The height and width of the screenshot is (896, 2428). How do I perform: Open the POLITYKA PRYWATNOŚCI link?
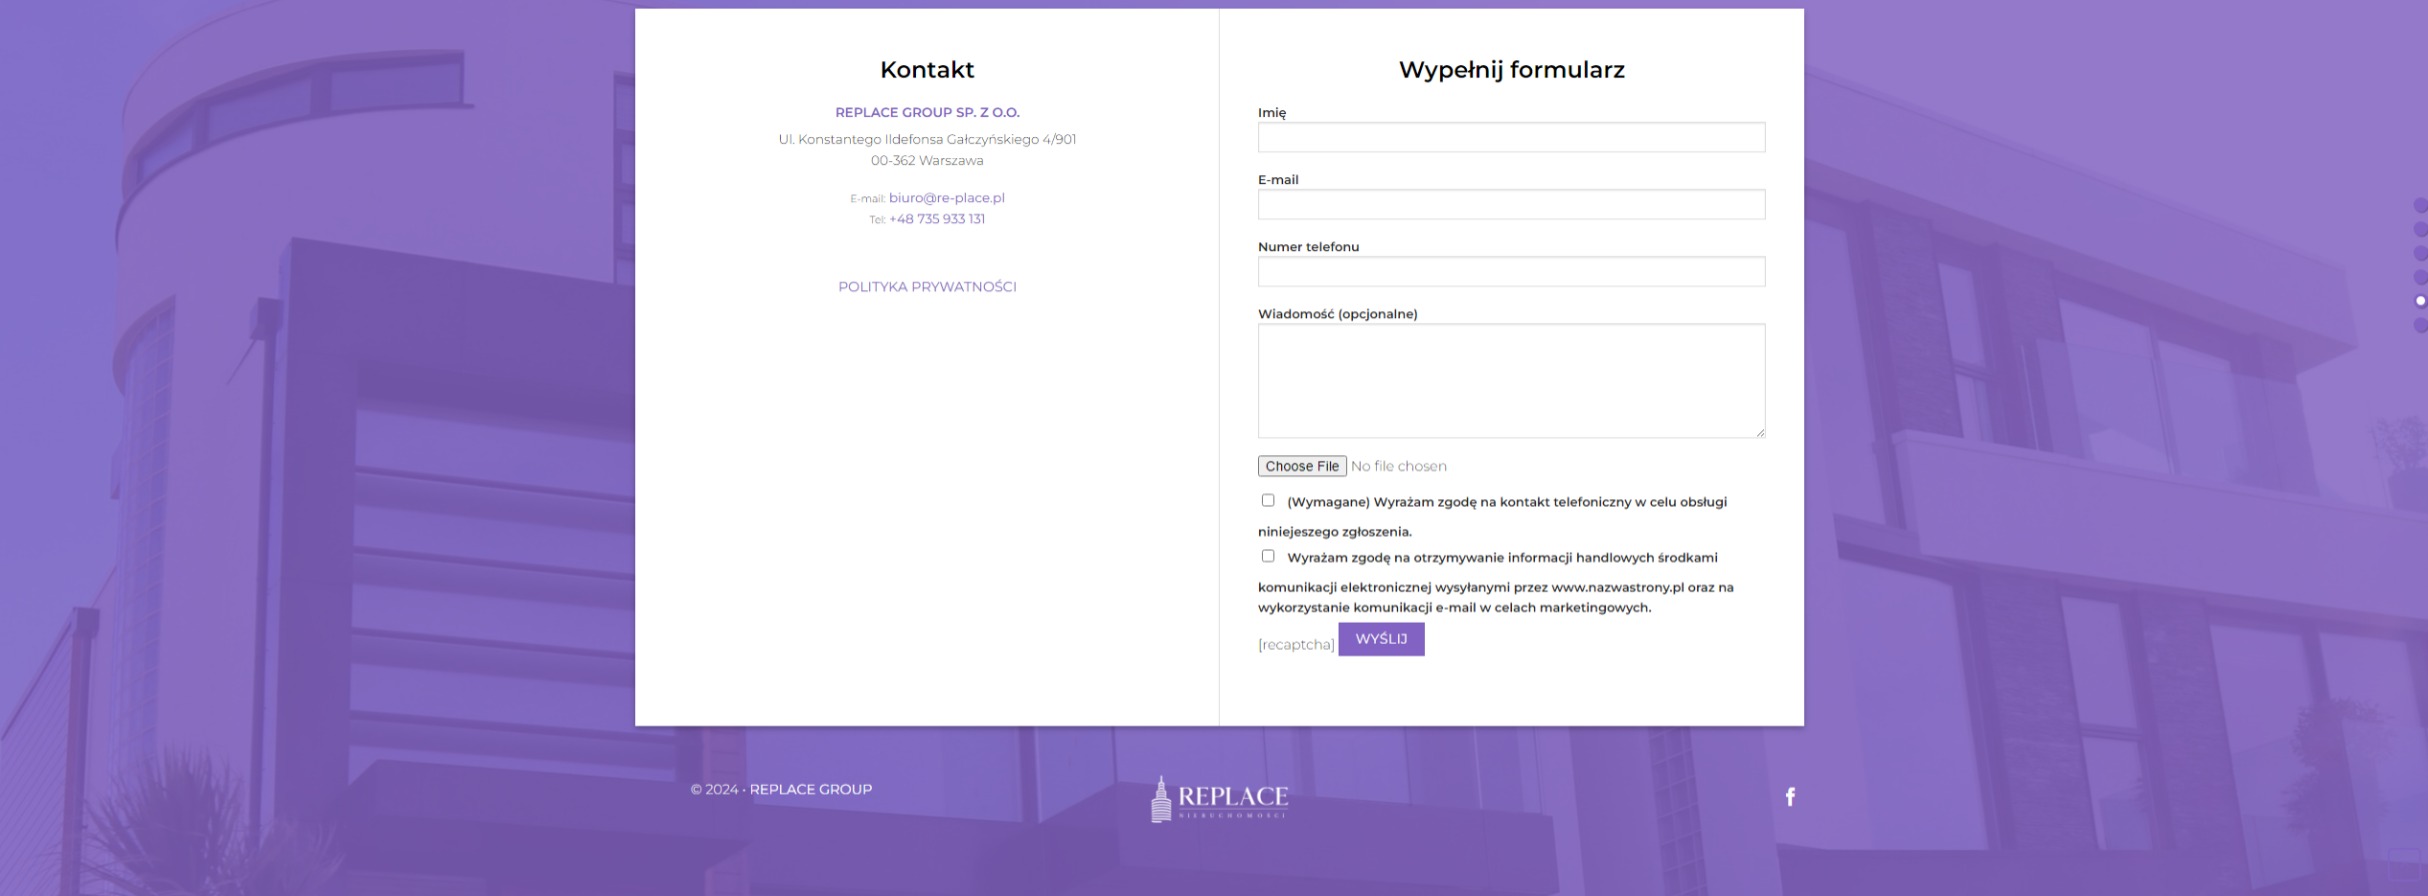(927, 287)
